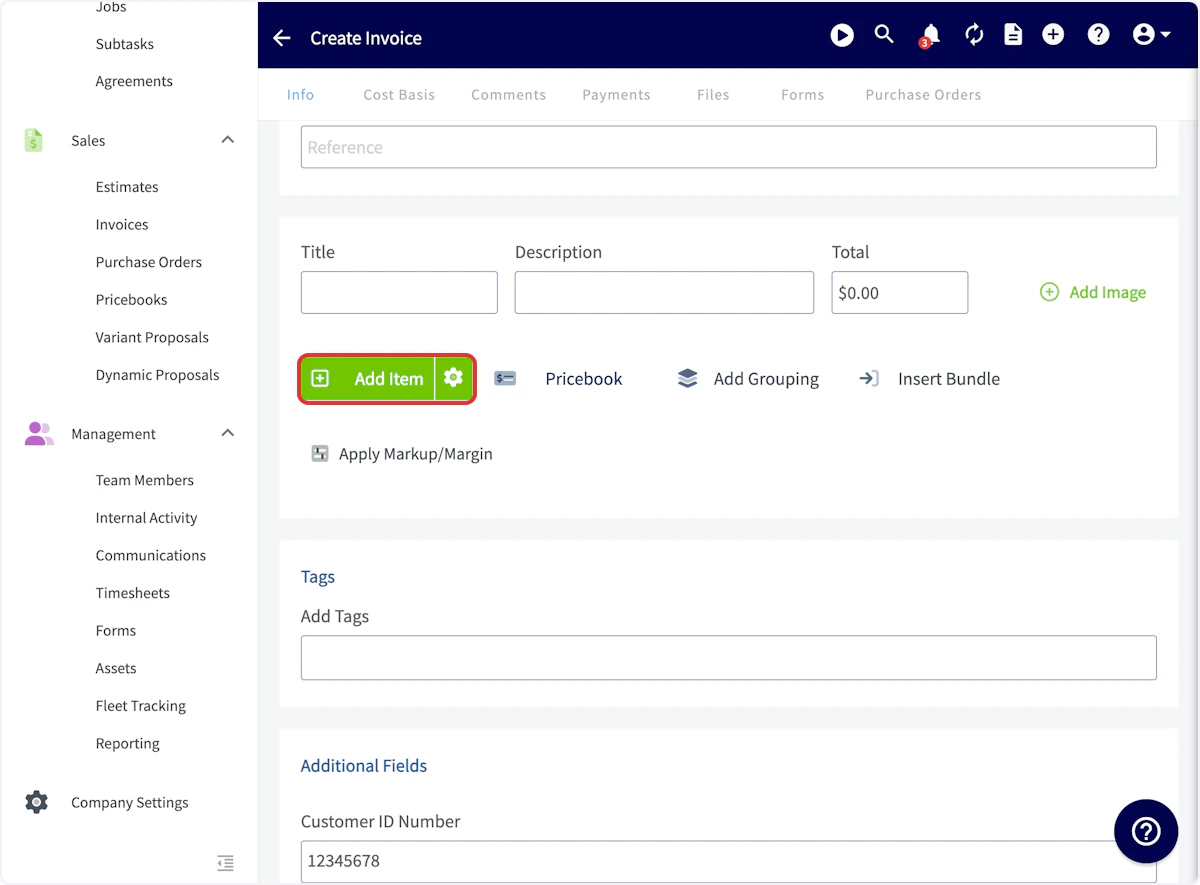
Task: Click the Pricebook card icon
Action: pyautogui.click(x=505, y=379)
